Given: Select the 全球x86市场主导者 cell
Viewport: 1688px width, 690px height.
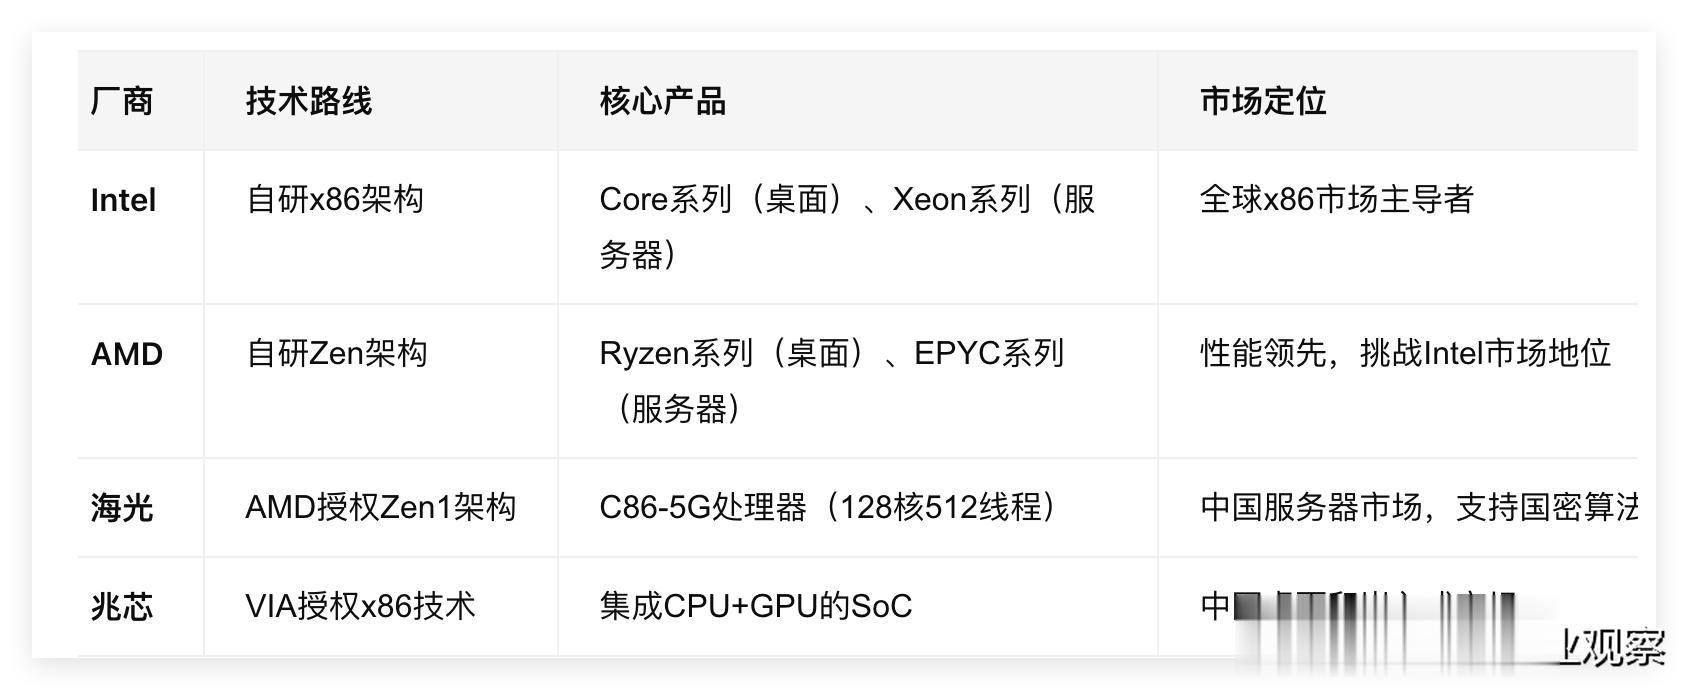Looking at the screenshot, I should pos(1336,200).
